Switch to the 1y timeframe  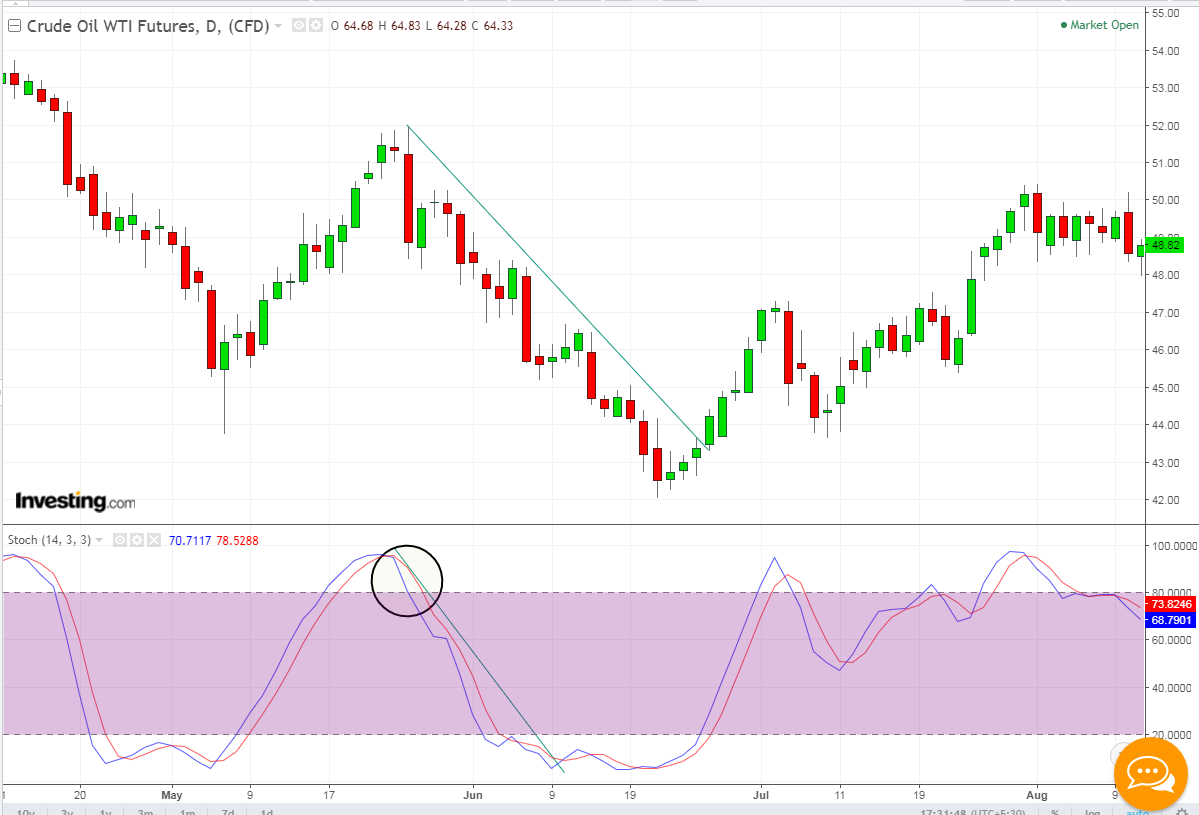pyautogui.click(x=106, y=812)
